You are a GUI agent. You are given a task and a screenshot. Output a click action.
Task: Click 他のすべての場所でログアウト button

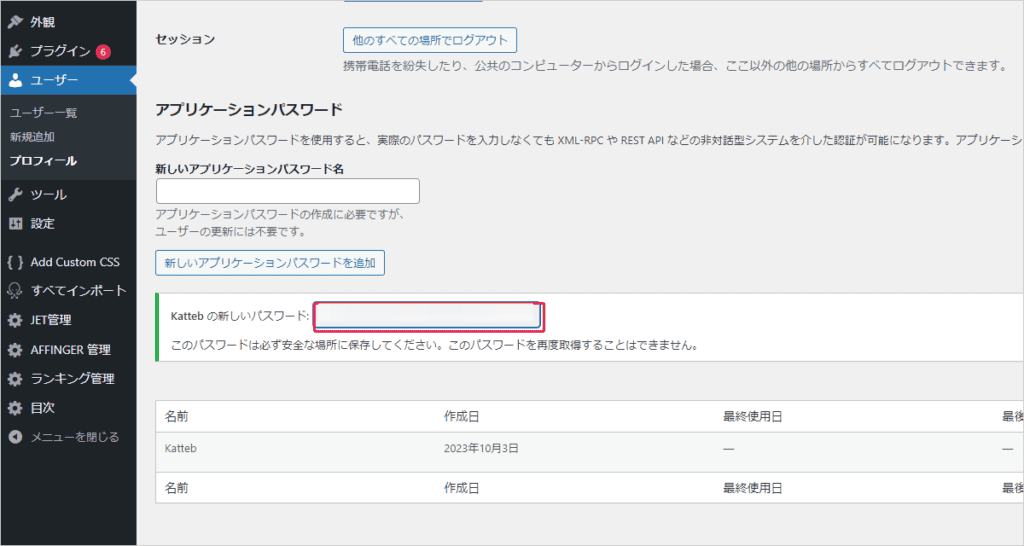430,40
